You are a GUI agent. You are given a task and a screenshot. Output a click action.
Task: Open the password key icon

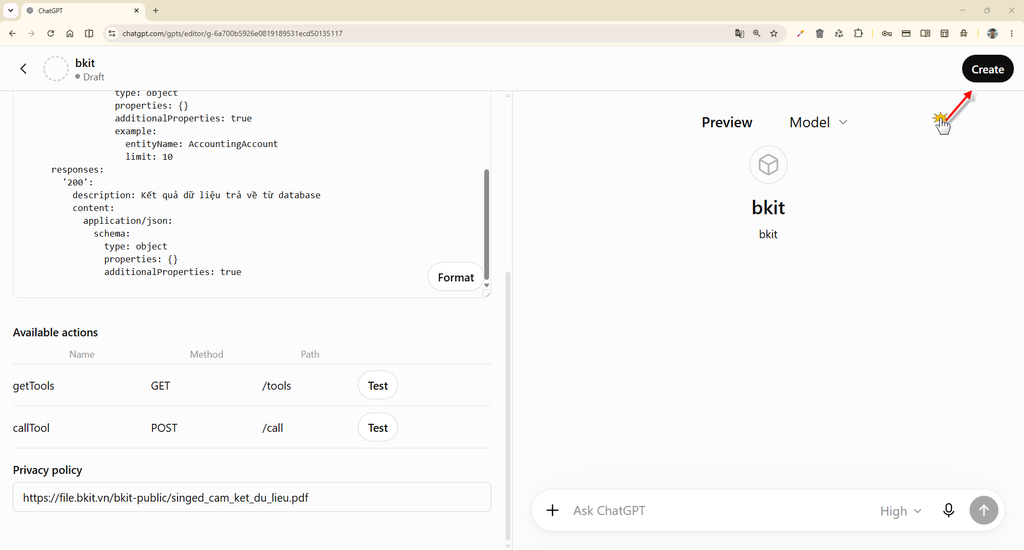click(x=887, y=33)
